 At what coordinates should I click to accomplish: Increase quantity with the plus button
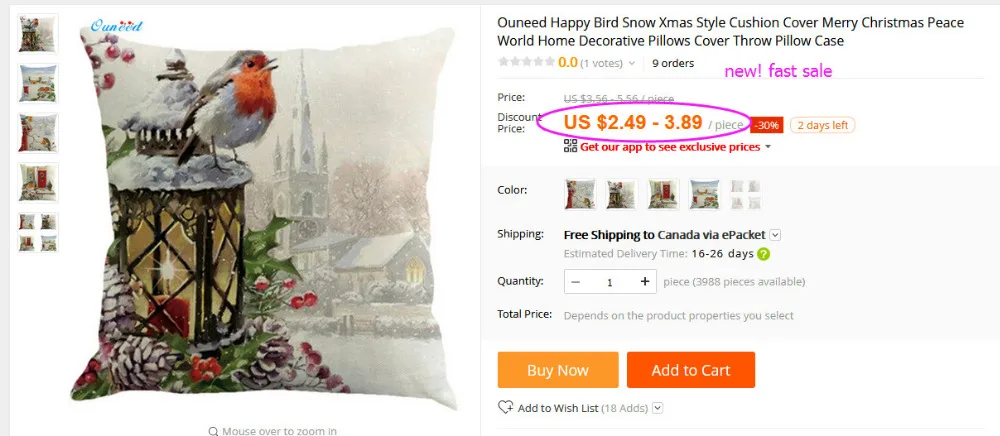coord(645,282)
